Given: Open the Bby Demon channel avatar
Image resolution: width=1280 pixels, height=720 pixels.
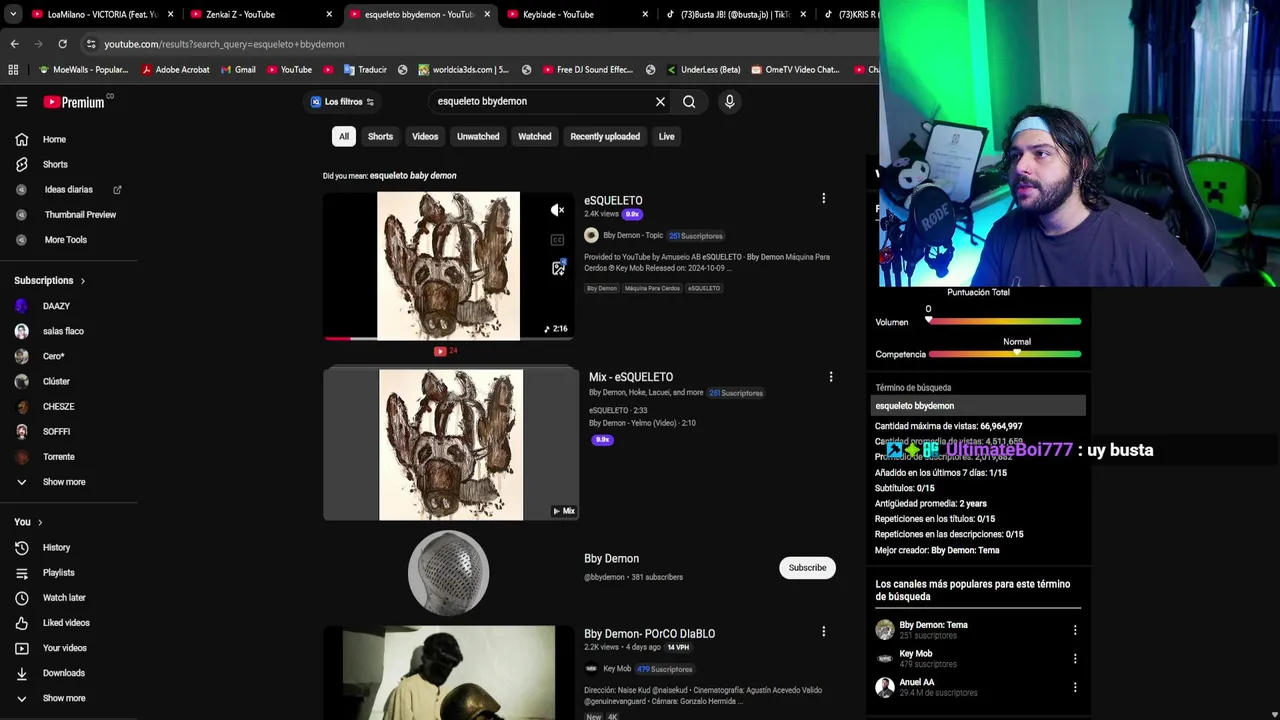Looking at the screenshot, I should pyautogui.click(x=448, y=573).
